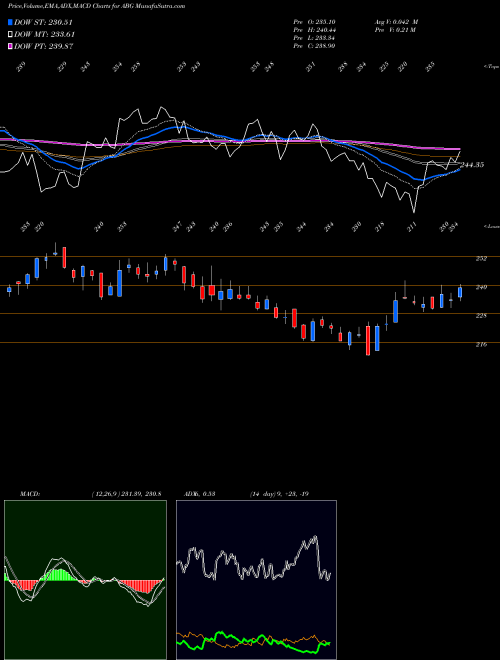The image size is (500, 660).
Task: Click the 'Avg V: 0.042 M' volume text
Action: (396, 22)
